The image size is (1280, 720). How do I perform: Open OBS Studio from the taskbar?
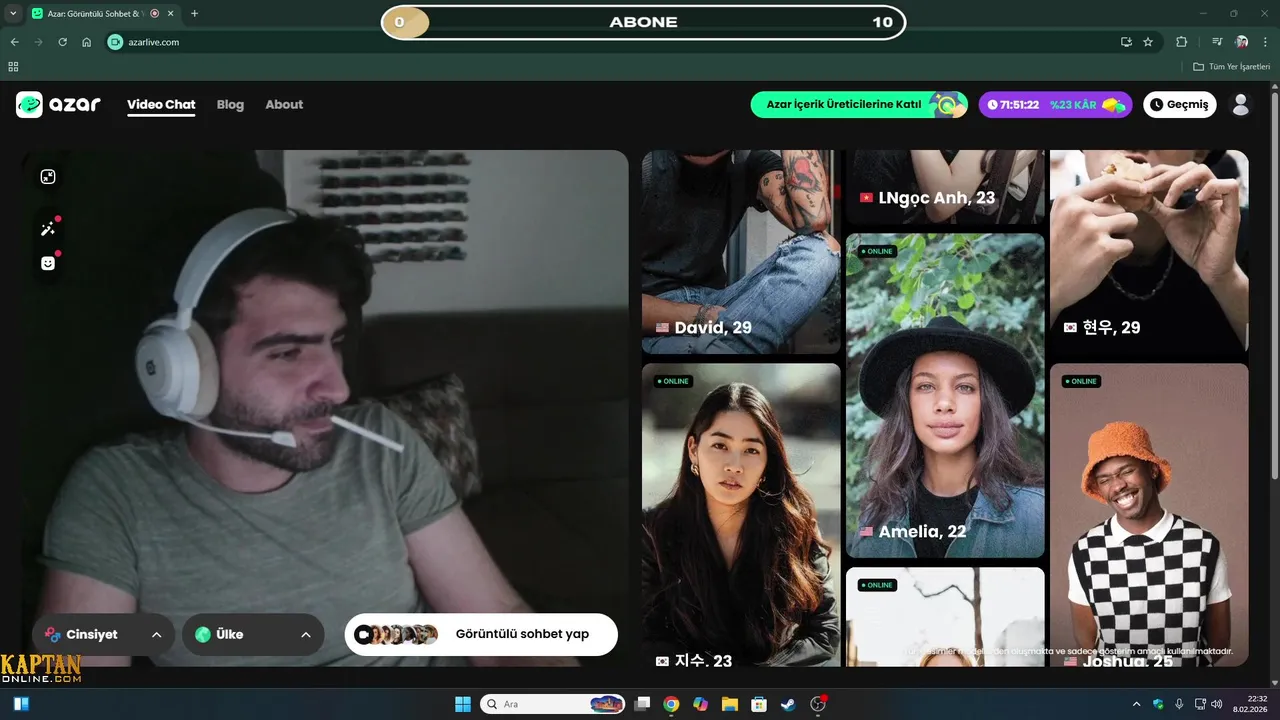point(818,704)
